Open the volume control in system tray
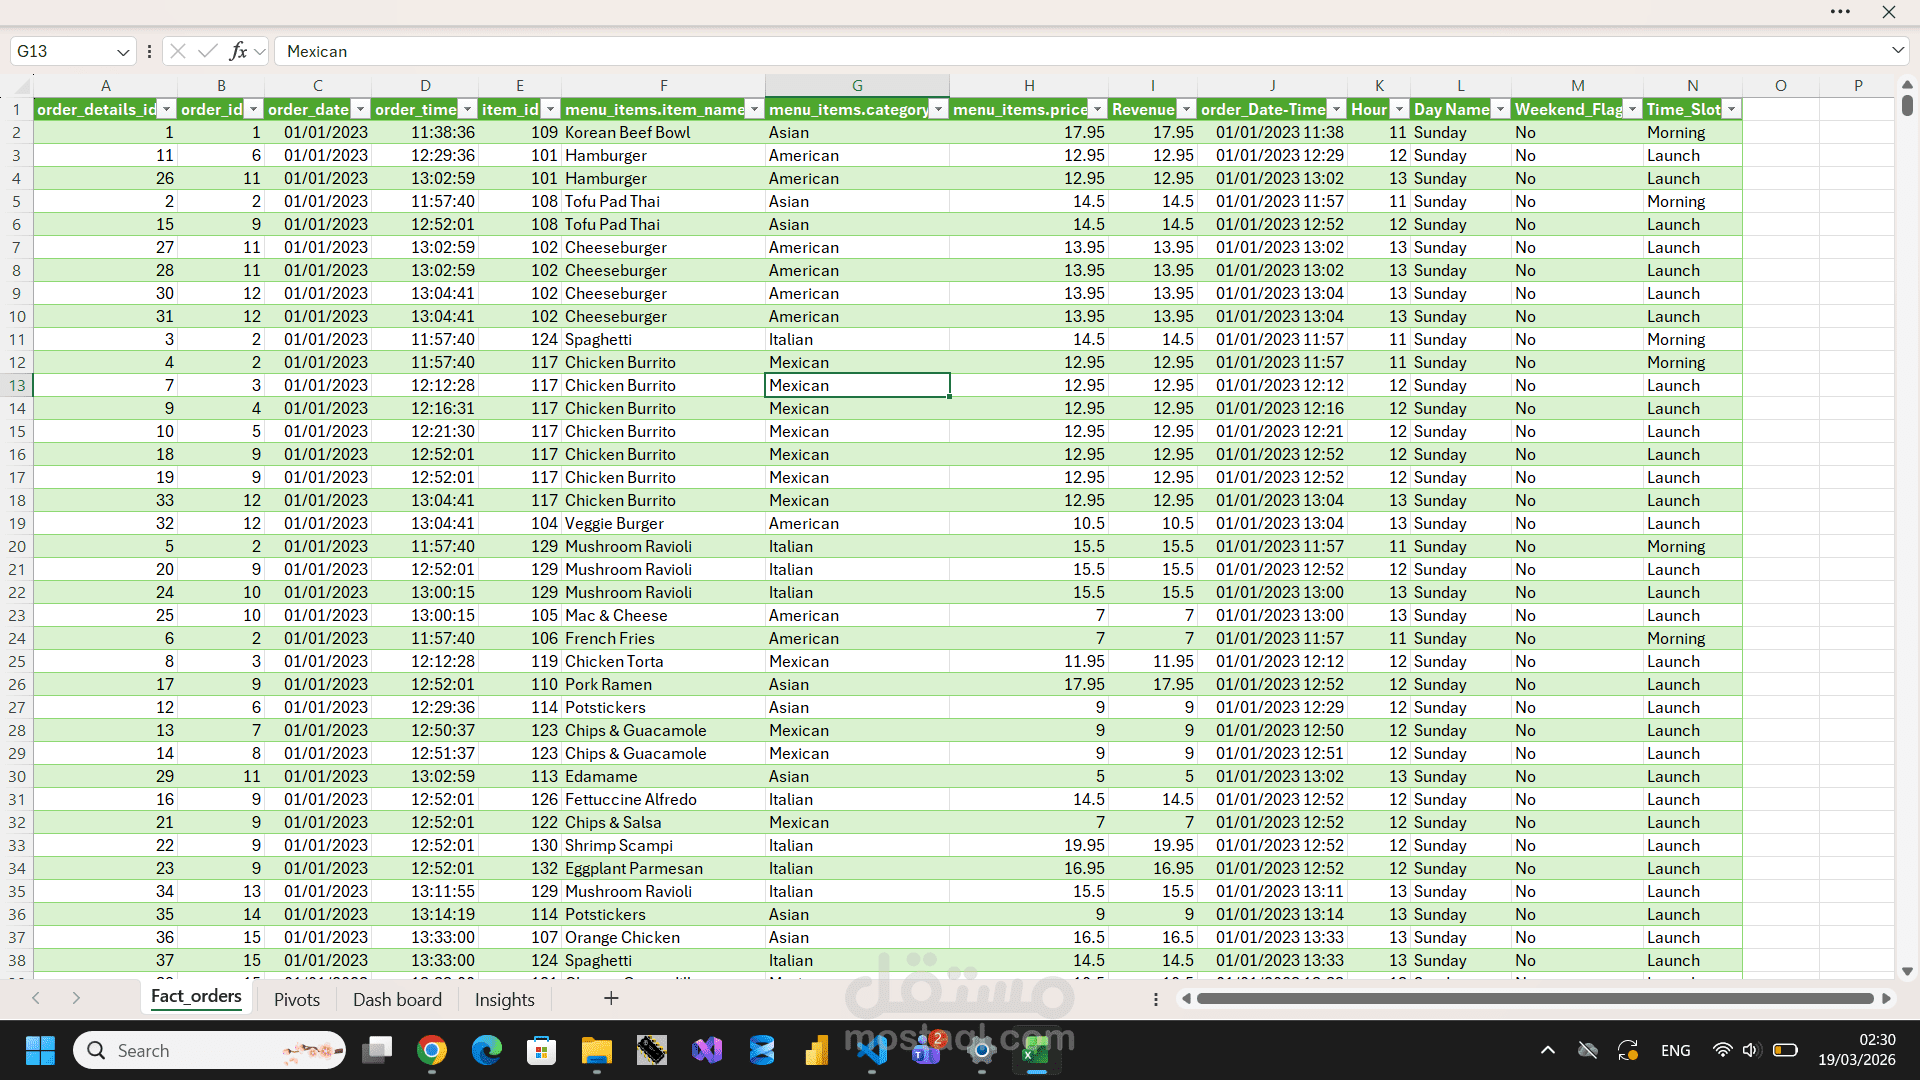Viewport: 1920px width, 1080px height. [1750, 1050]
